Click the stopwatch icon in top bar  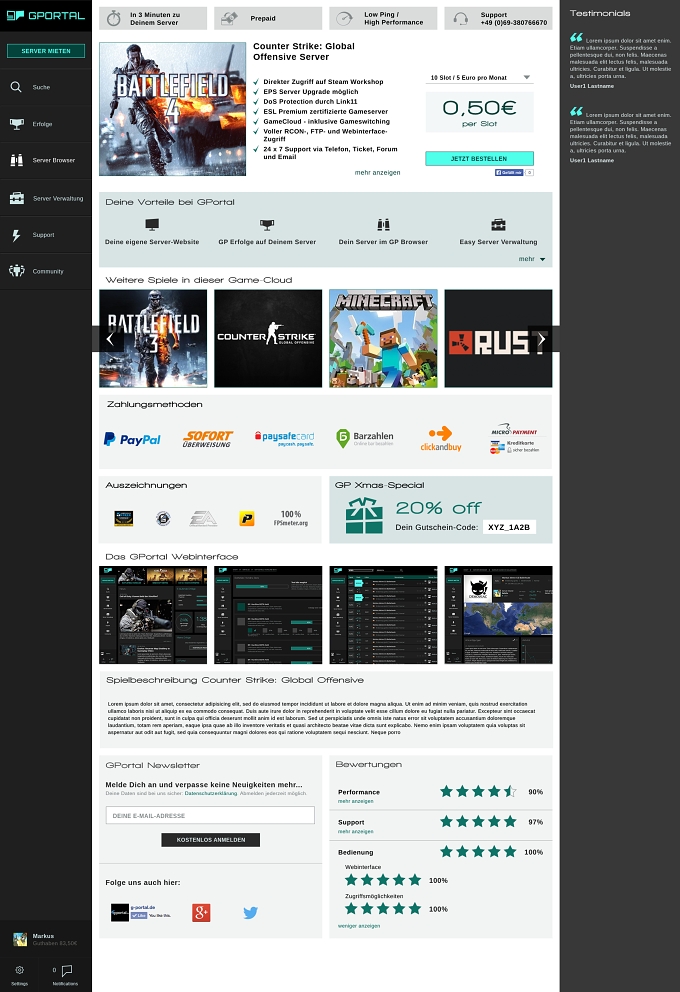coord(114,18)
